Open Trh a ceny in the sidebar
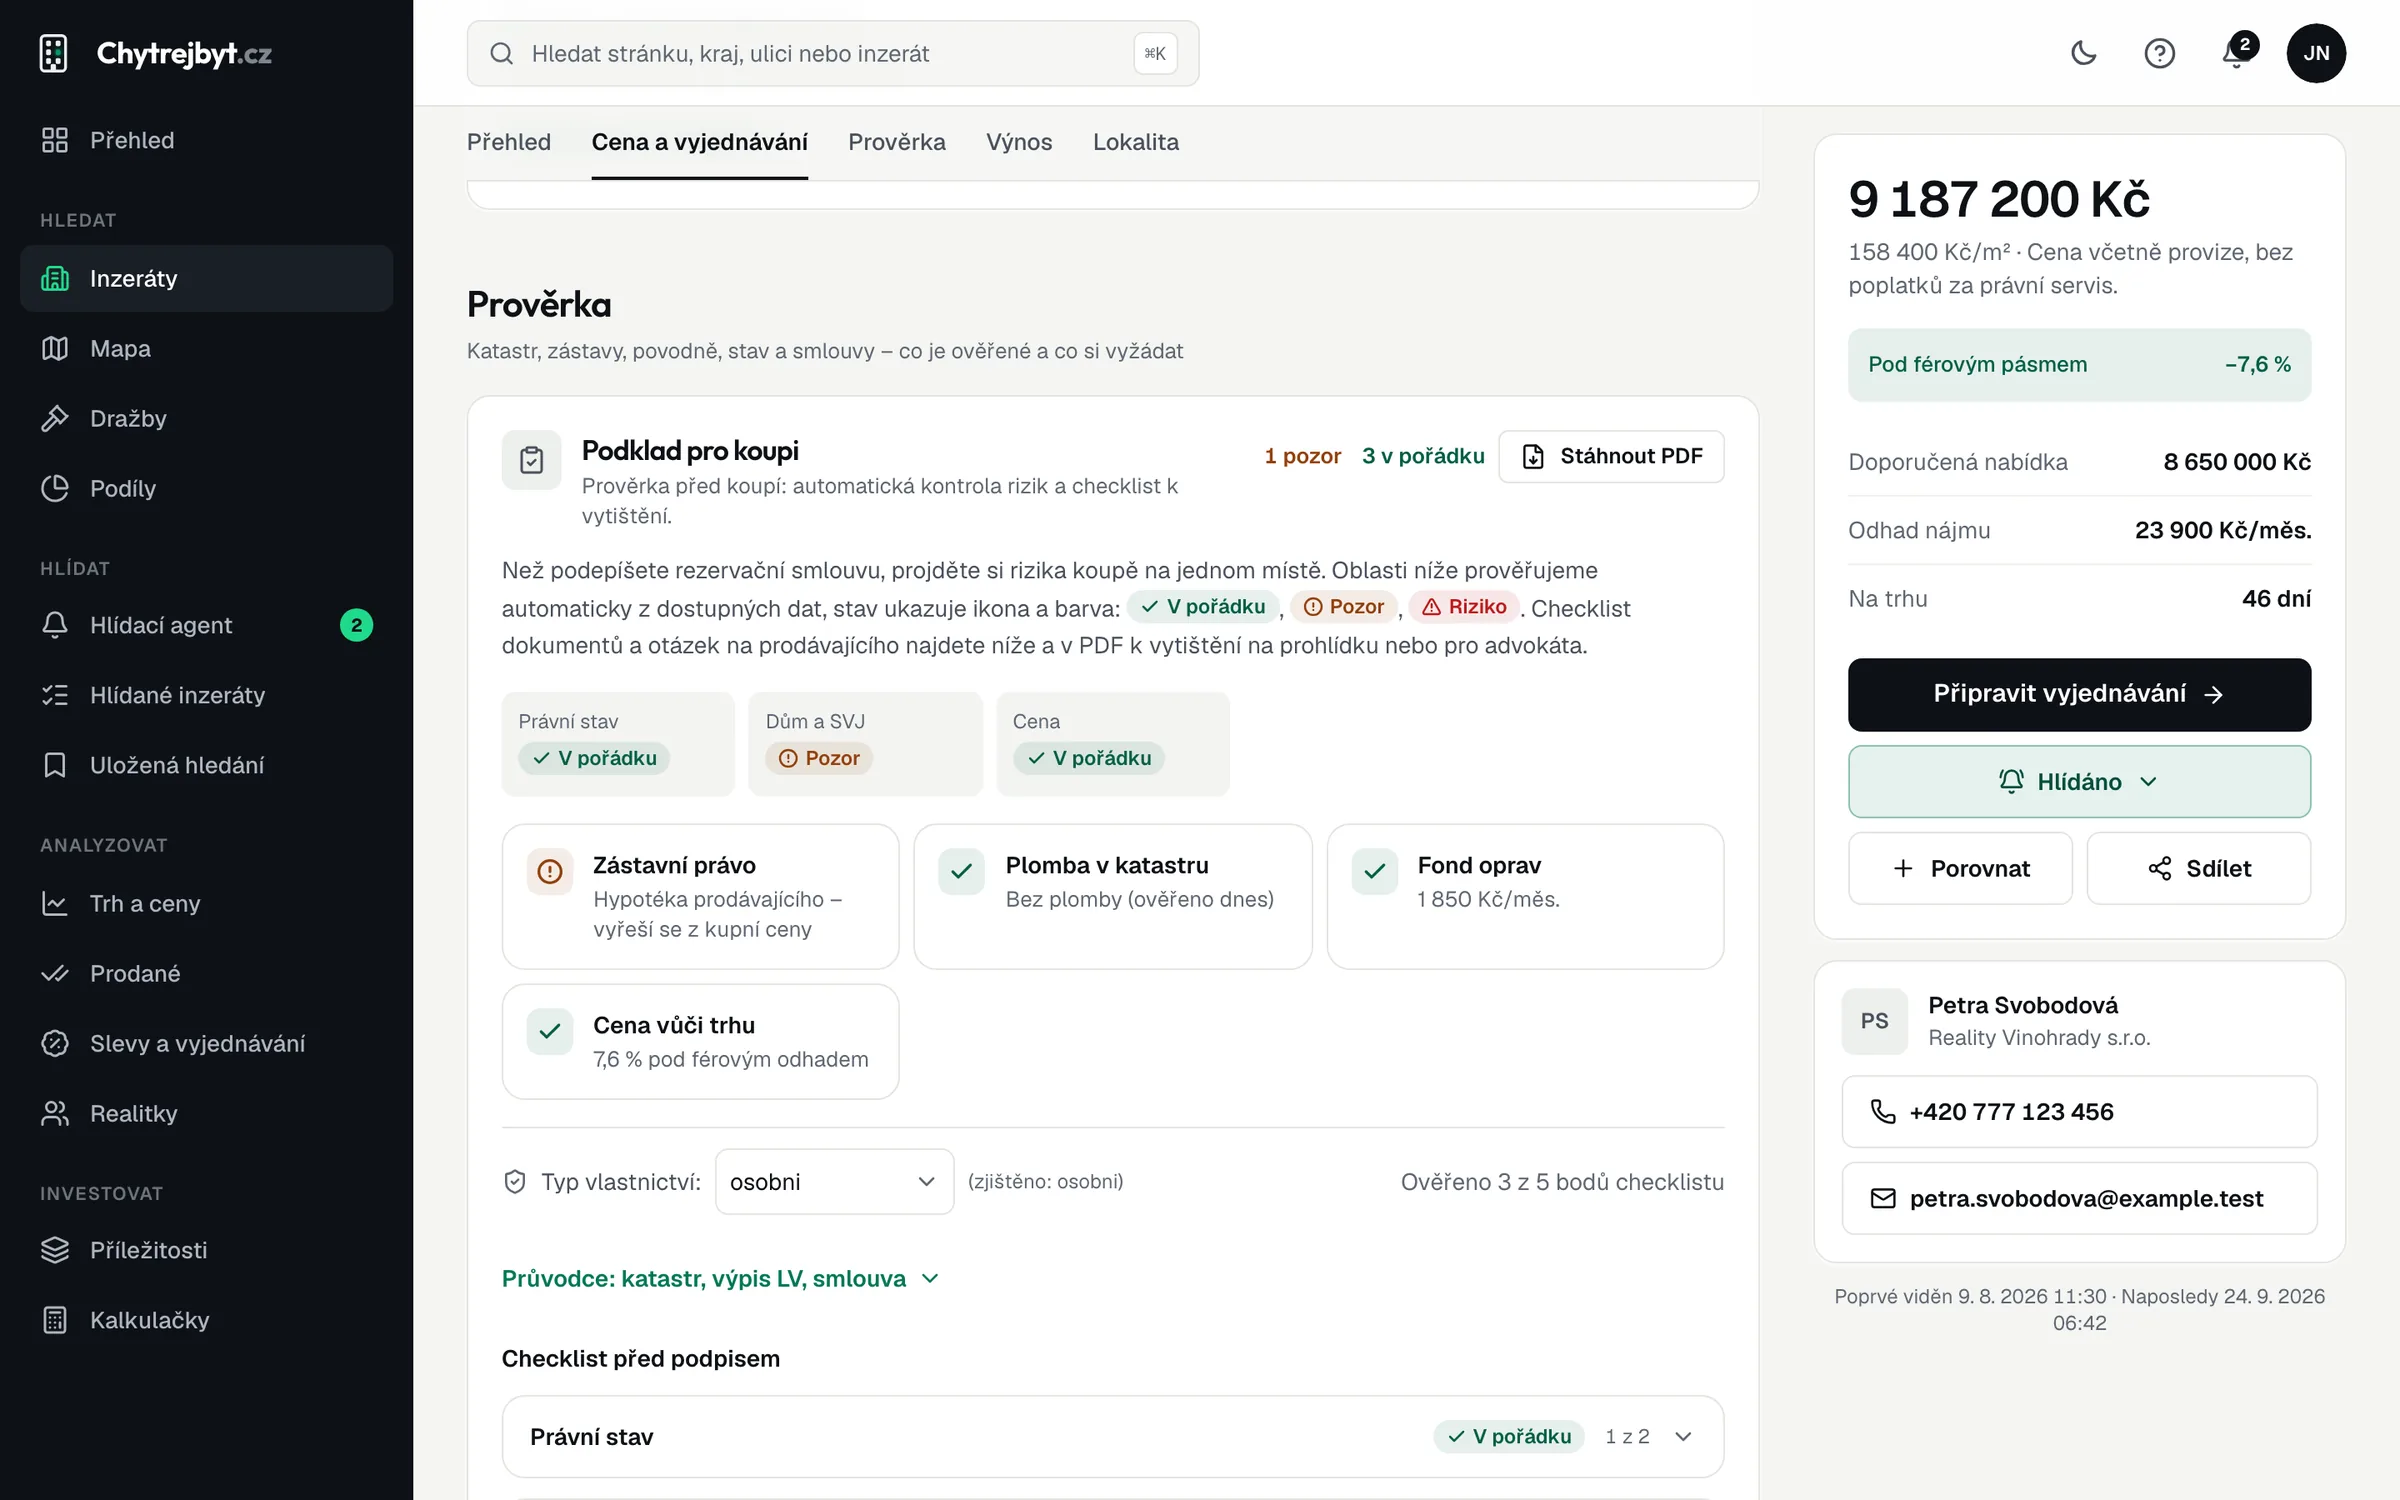The image size is (2400, 1500). click(206, 903)
